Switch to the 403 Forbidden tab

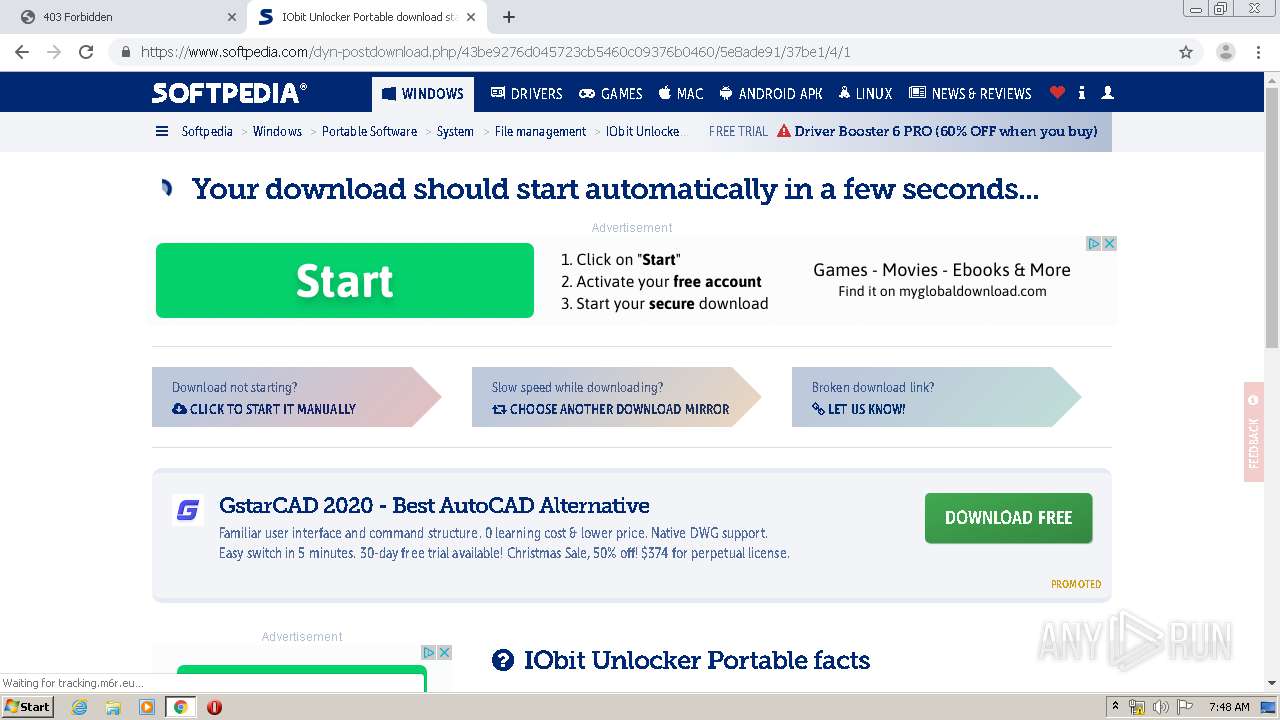coord(127,17)
